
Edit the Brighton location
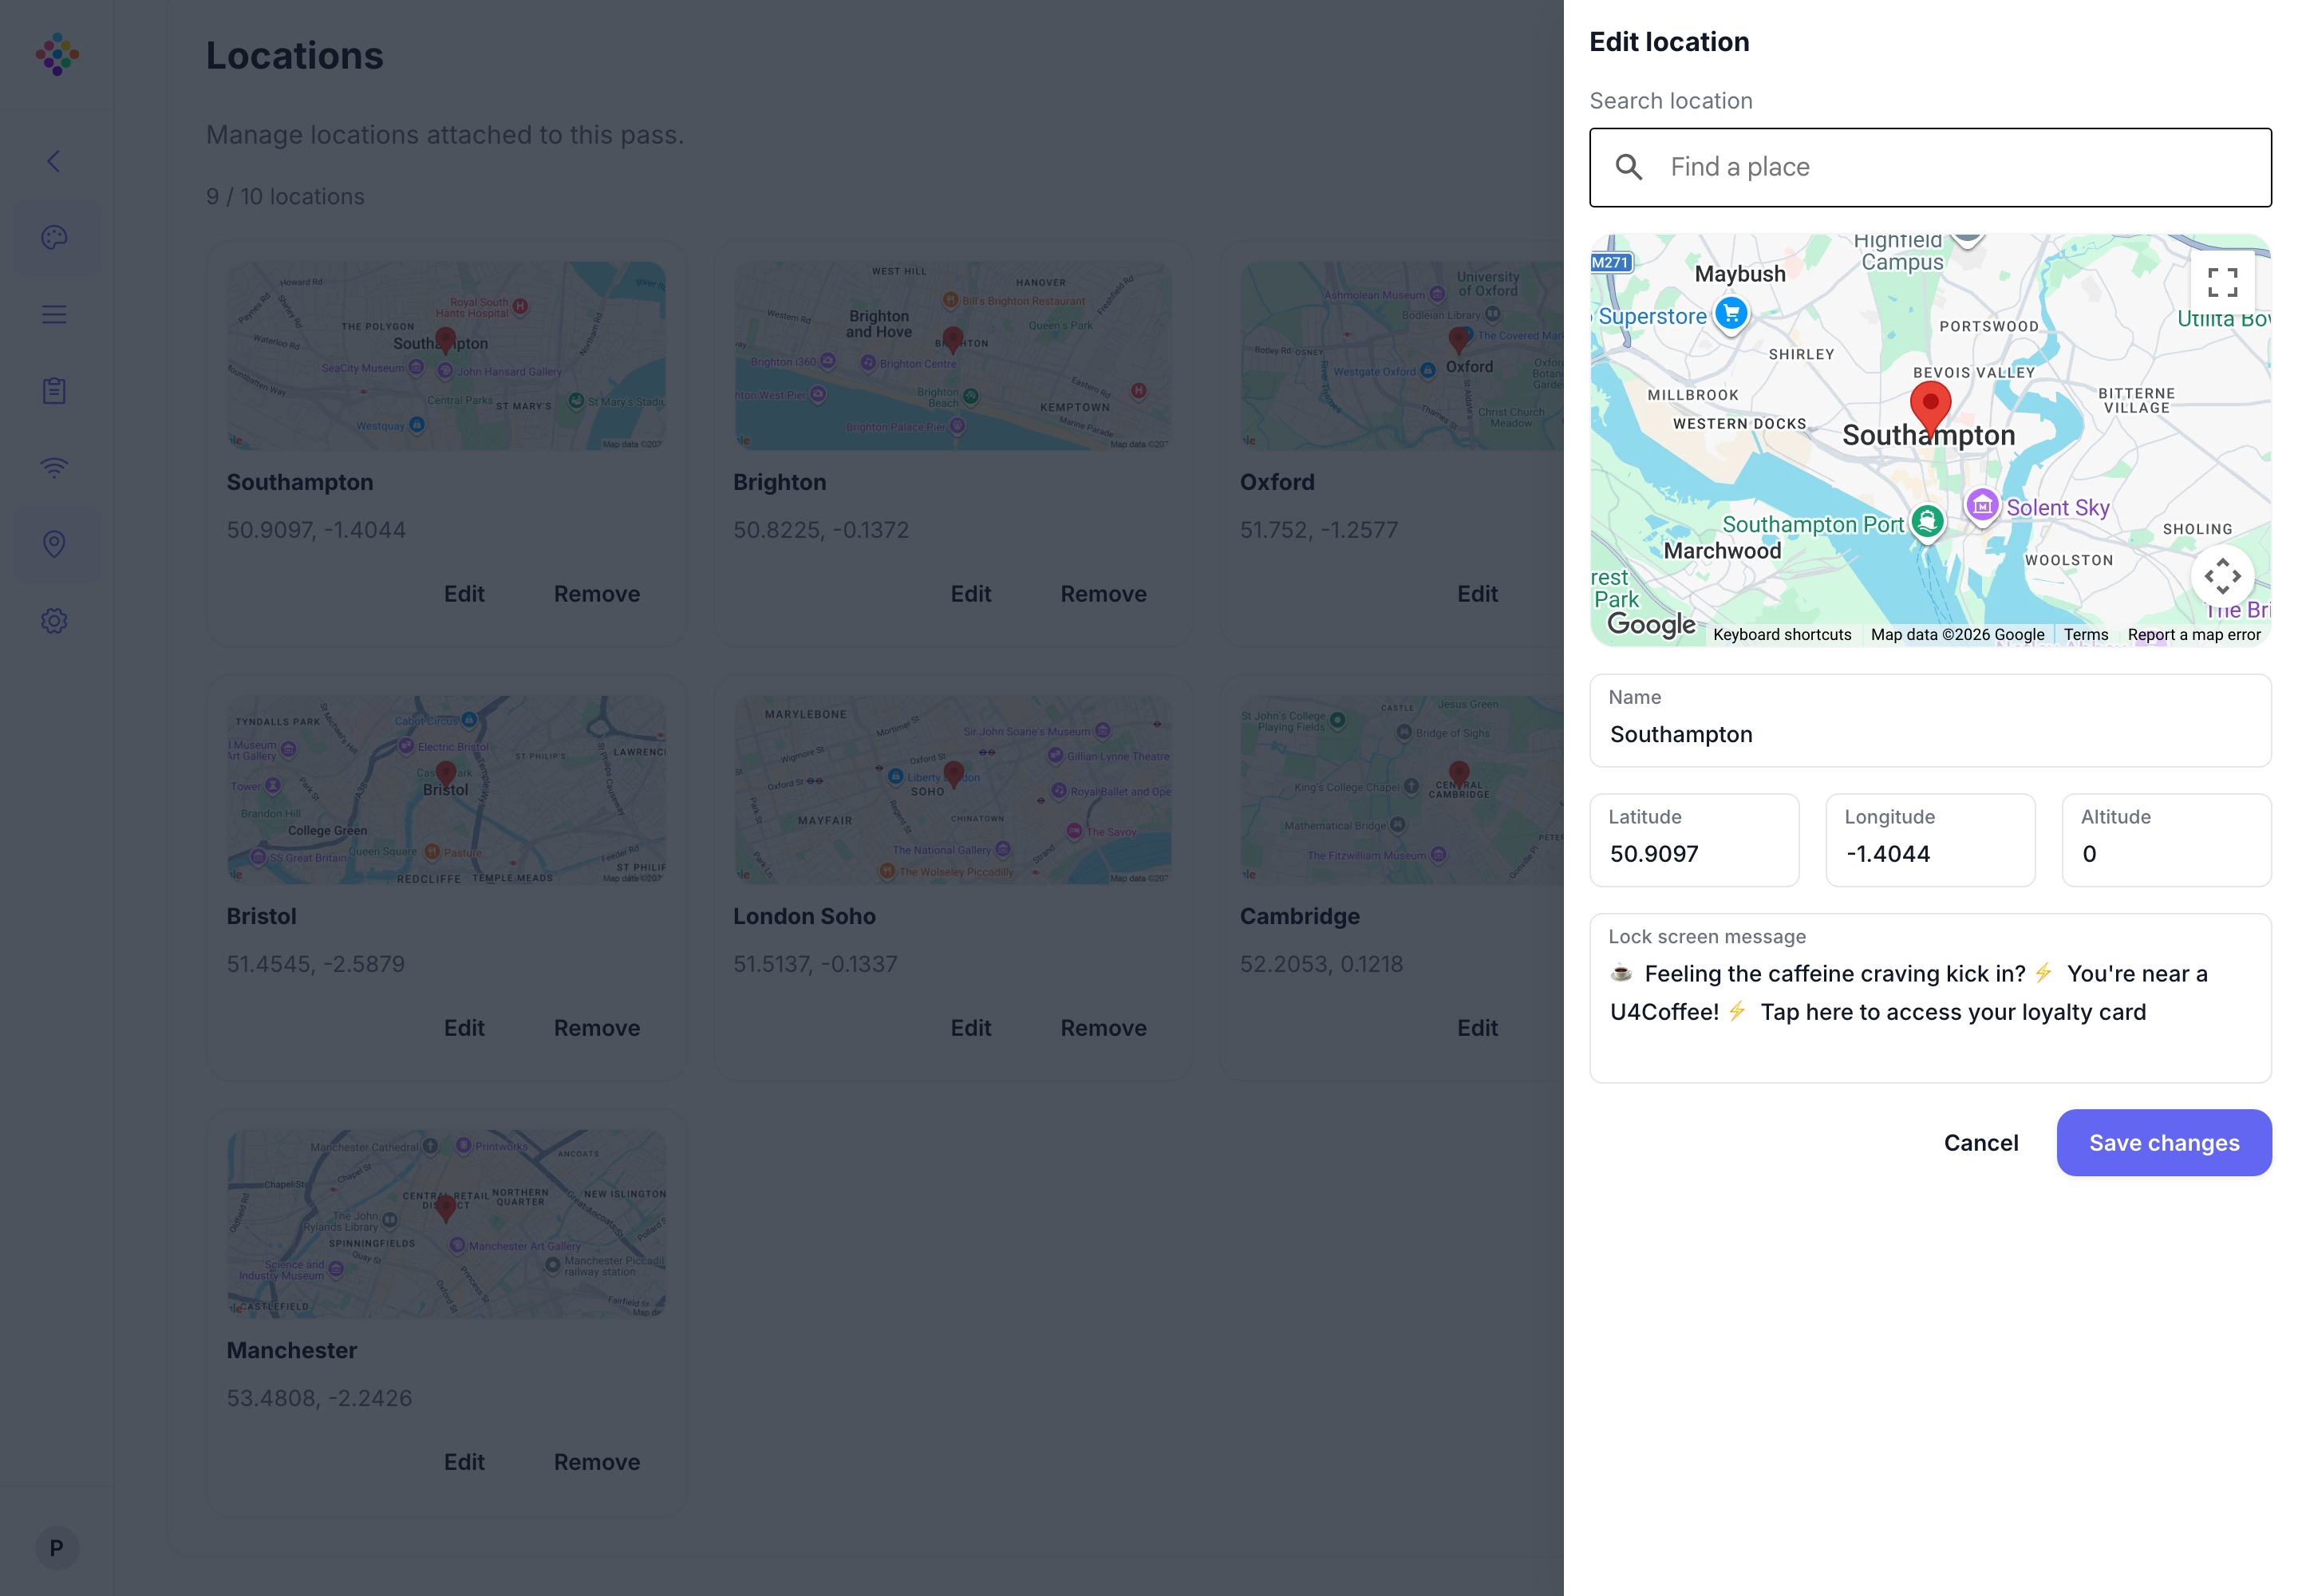[x=970, y=594]
